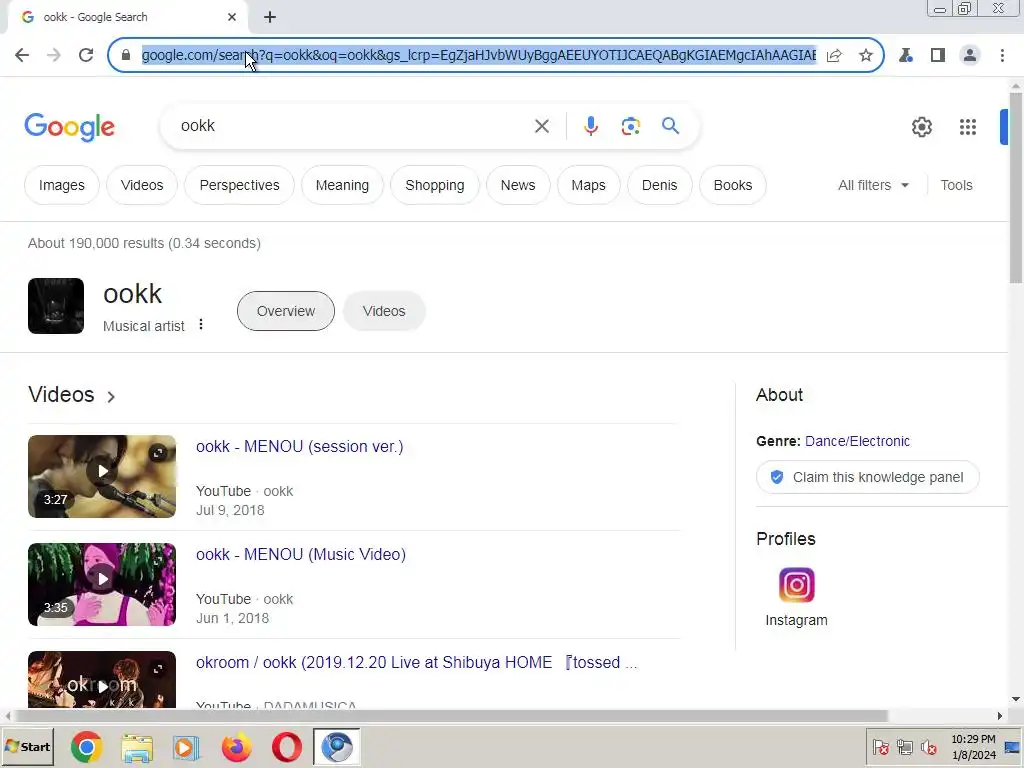1024x768 pixels.
Task: Play MENOU session ver. video thumbnail
Action: click(x=102, y=476)
